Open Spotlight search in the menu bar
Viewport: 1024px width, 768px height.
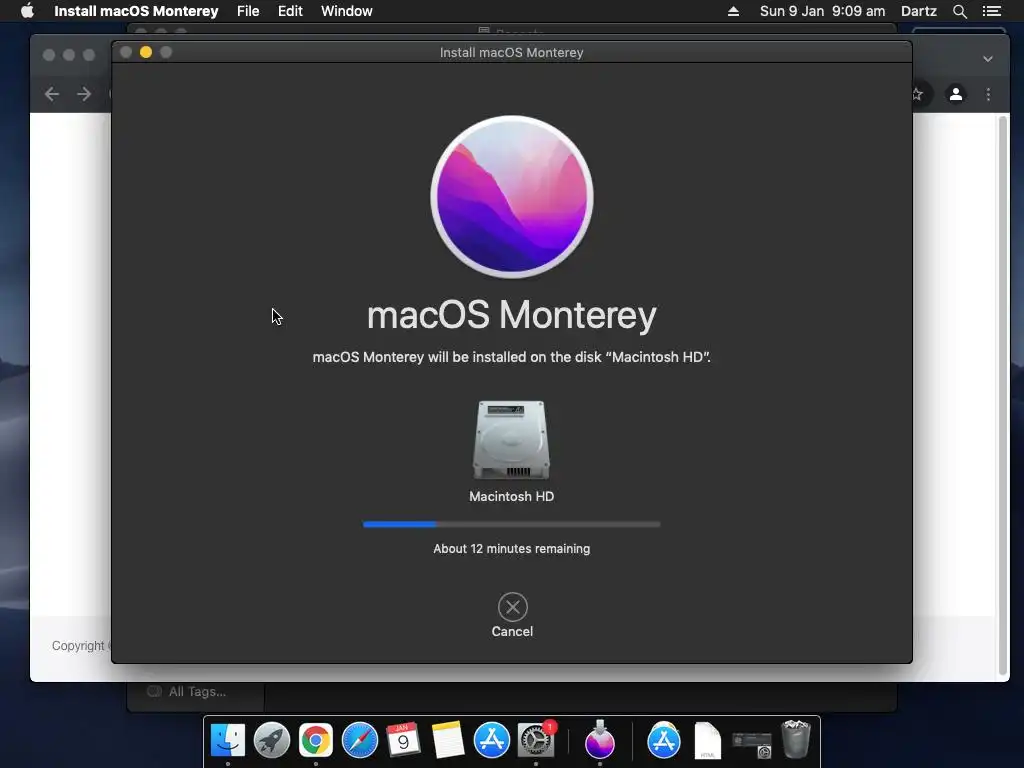coord(959,11)
